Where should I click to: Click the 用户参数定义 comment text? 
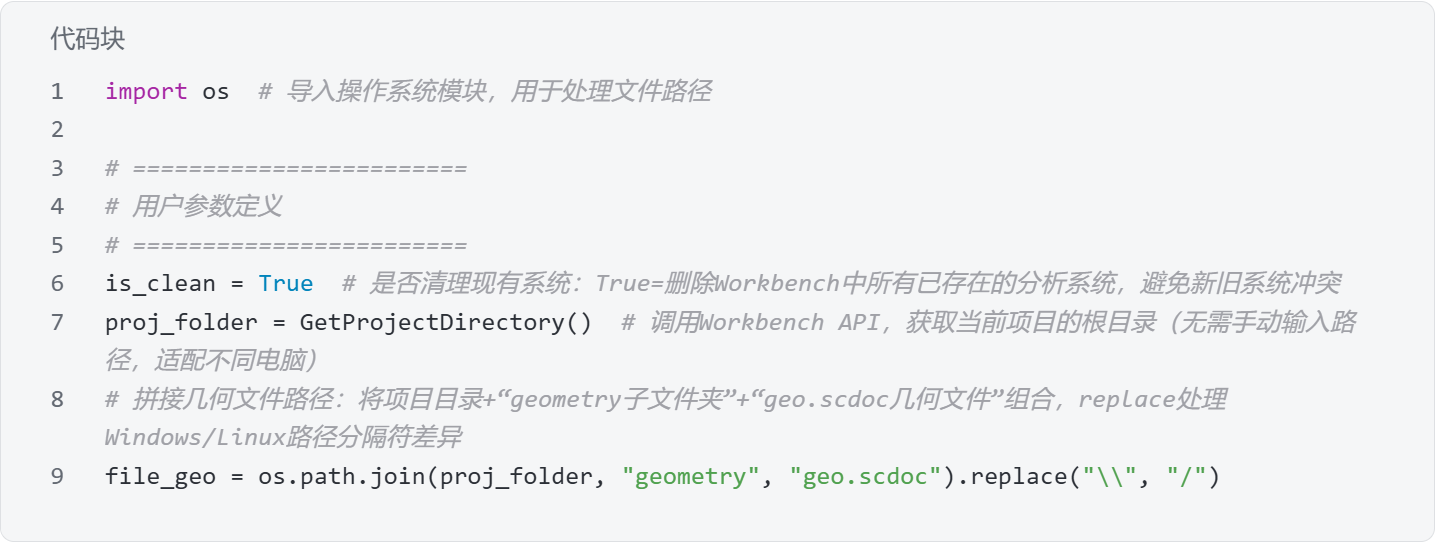[206, 207]
